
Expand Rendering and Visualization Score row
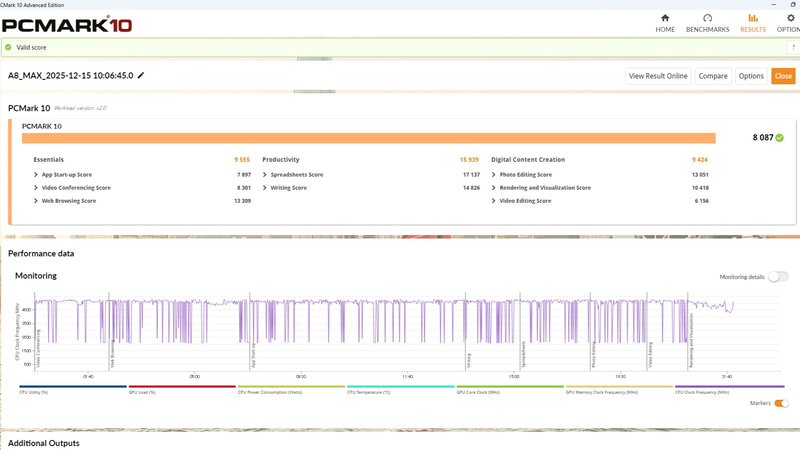pos(493,188)
